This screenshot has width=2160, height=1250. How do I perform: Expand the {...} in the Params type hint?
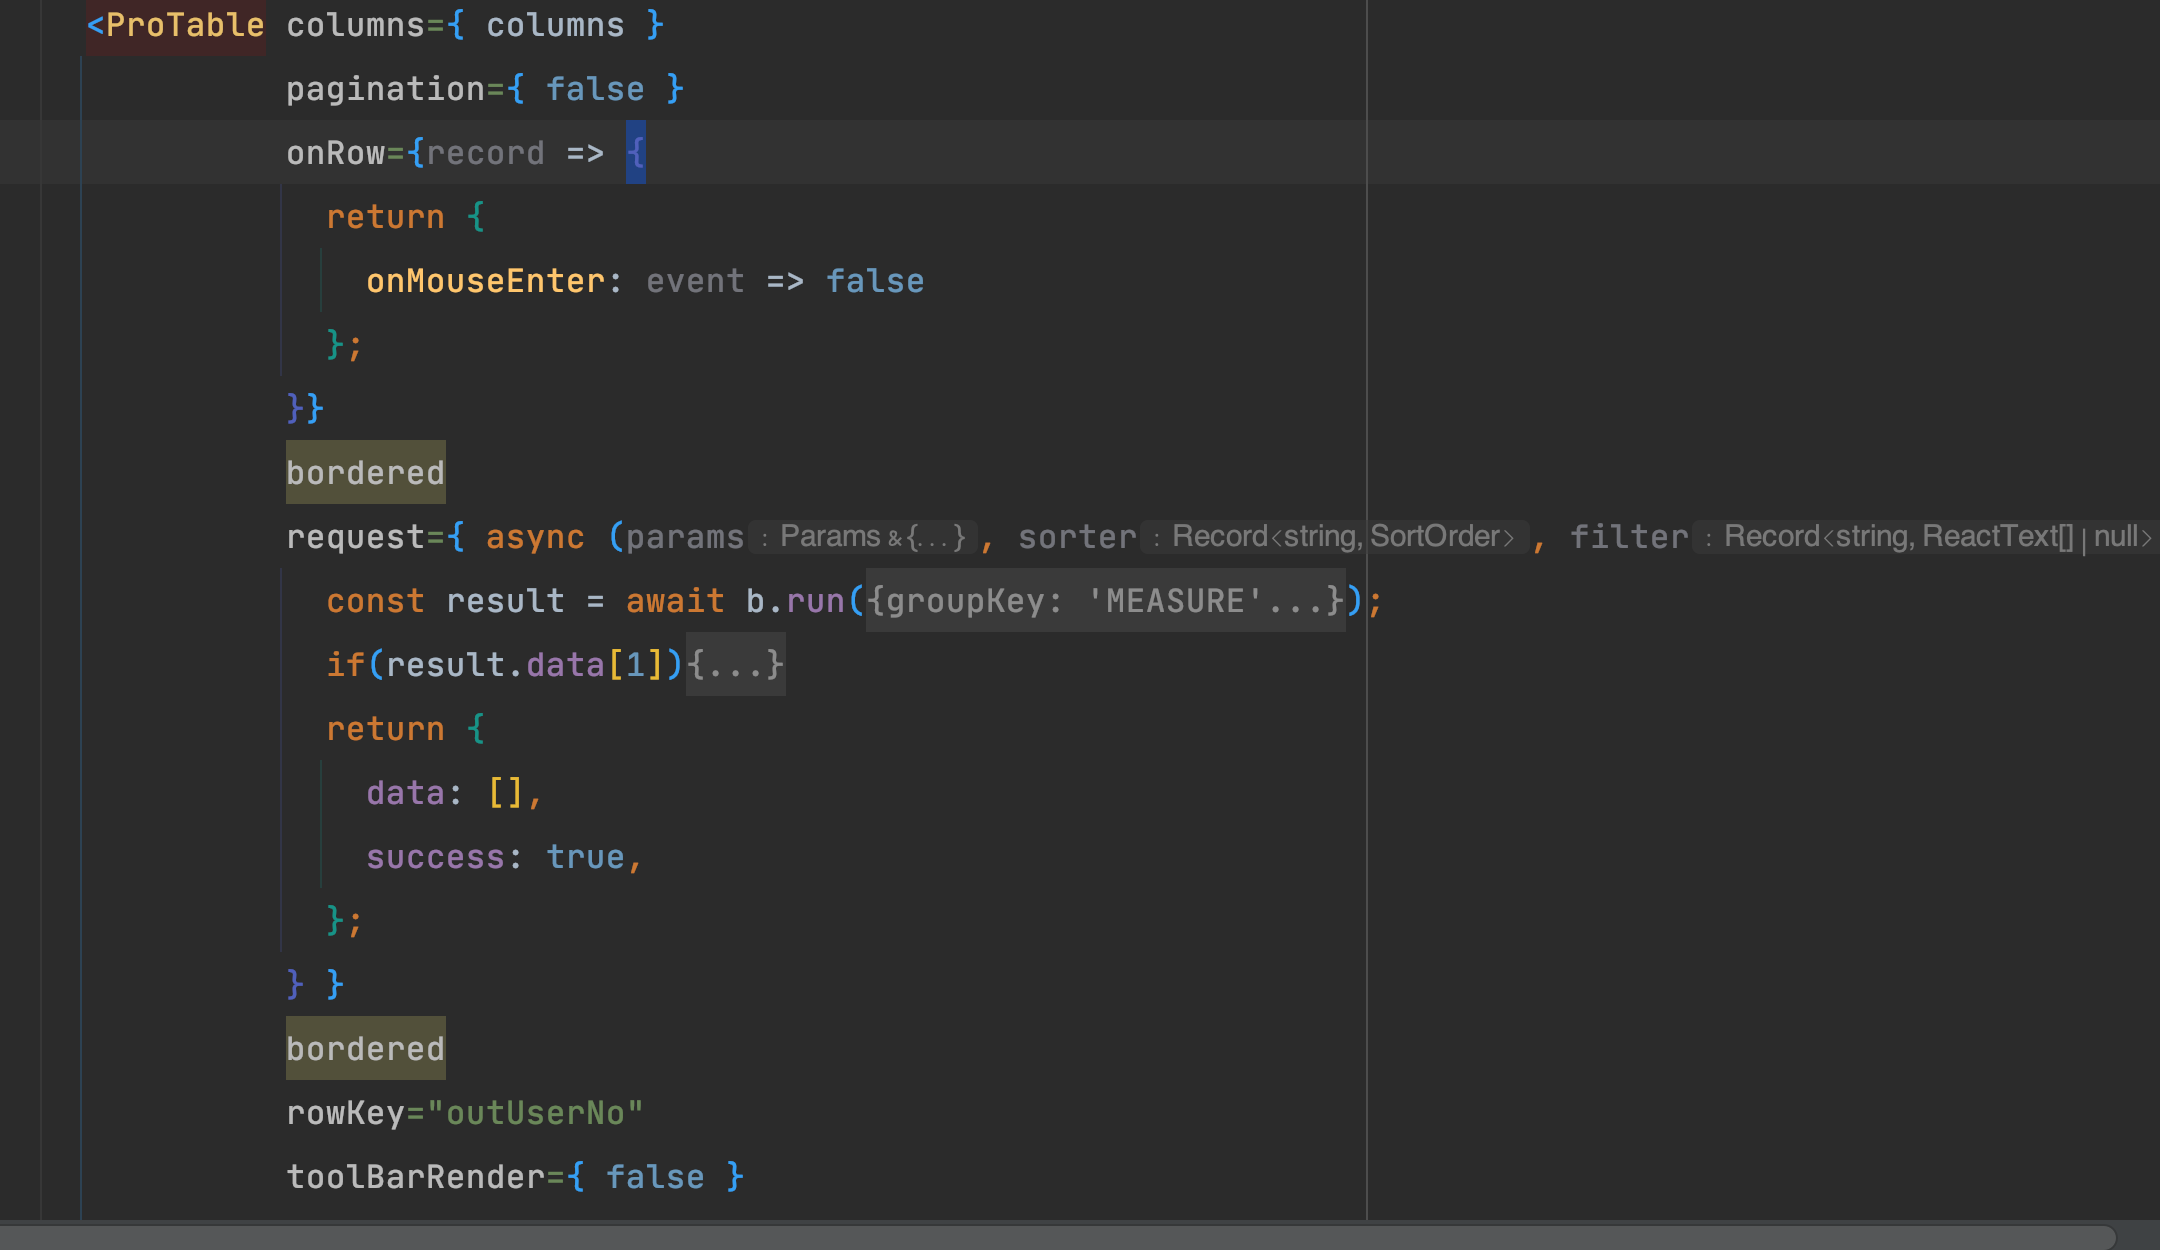935,537
